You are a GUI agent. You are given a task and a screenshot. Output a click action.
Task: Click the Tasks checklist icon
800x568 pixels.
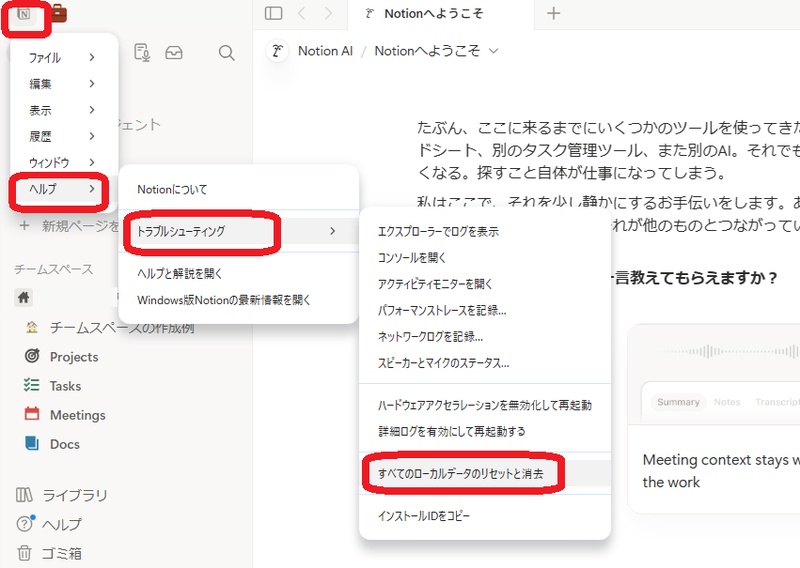[32, 385]
